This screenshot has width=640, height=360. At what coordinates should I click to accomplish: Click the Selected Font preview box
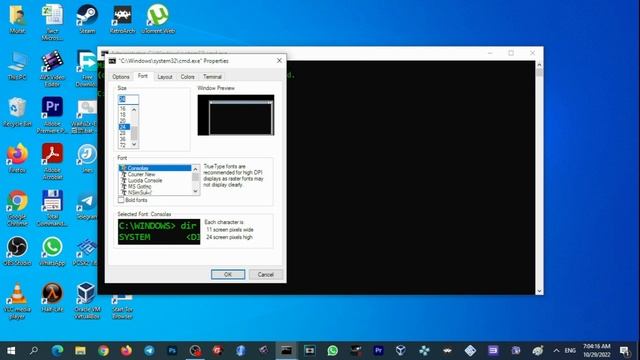[x=159, y=232]
